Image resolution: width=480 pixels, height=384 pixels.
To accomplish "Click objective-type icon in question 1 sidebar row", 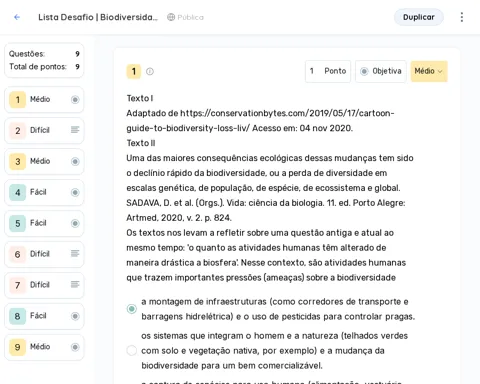I will click(x=75, y=99).
